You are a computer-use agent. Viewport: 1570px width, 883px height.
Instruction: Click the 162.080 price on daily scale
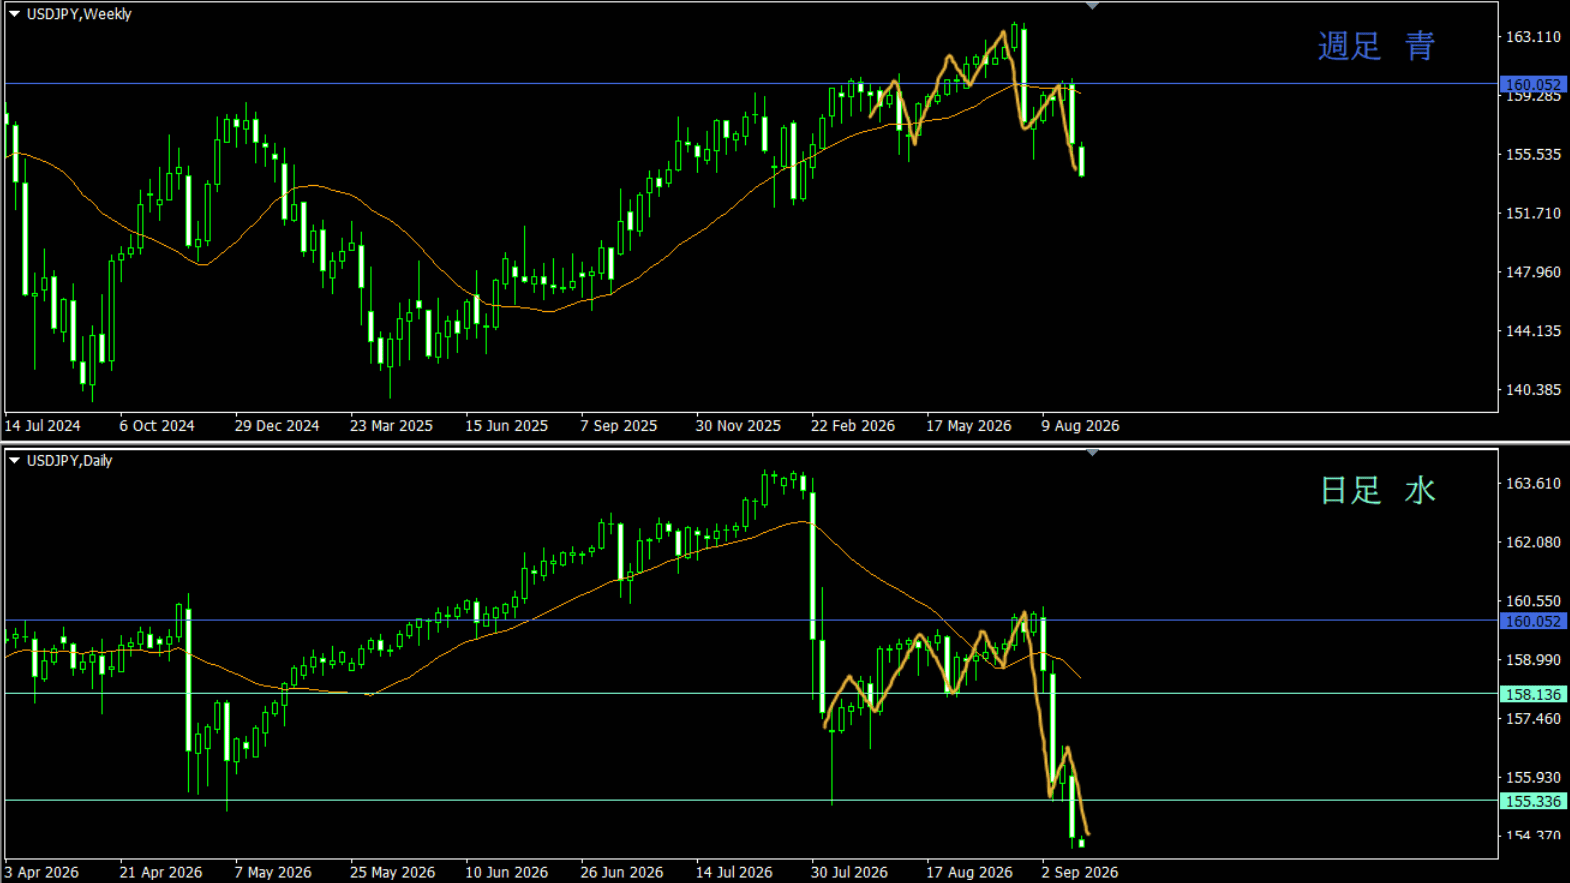click(x=1533, y=542)
